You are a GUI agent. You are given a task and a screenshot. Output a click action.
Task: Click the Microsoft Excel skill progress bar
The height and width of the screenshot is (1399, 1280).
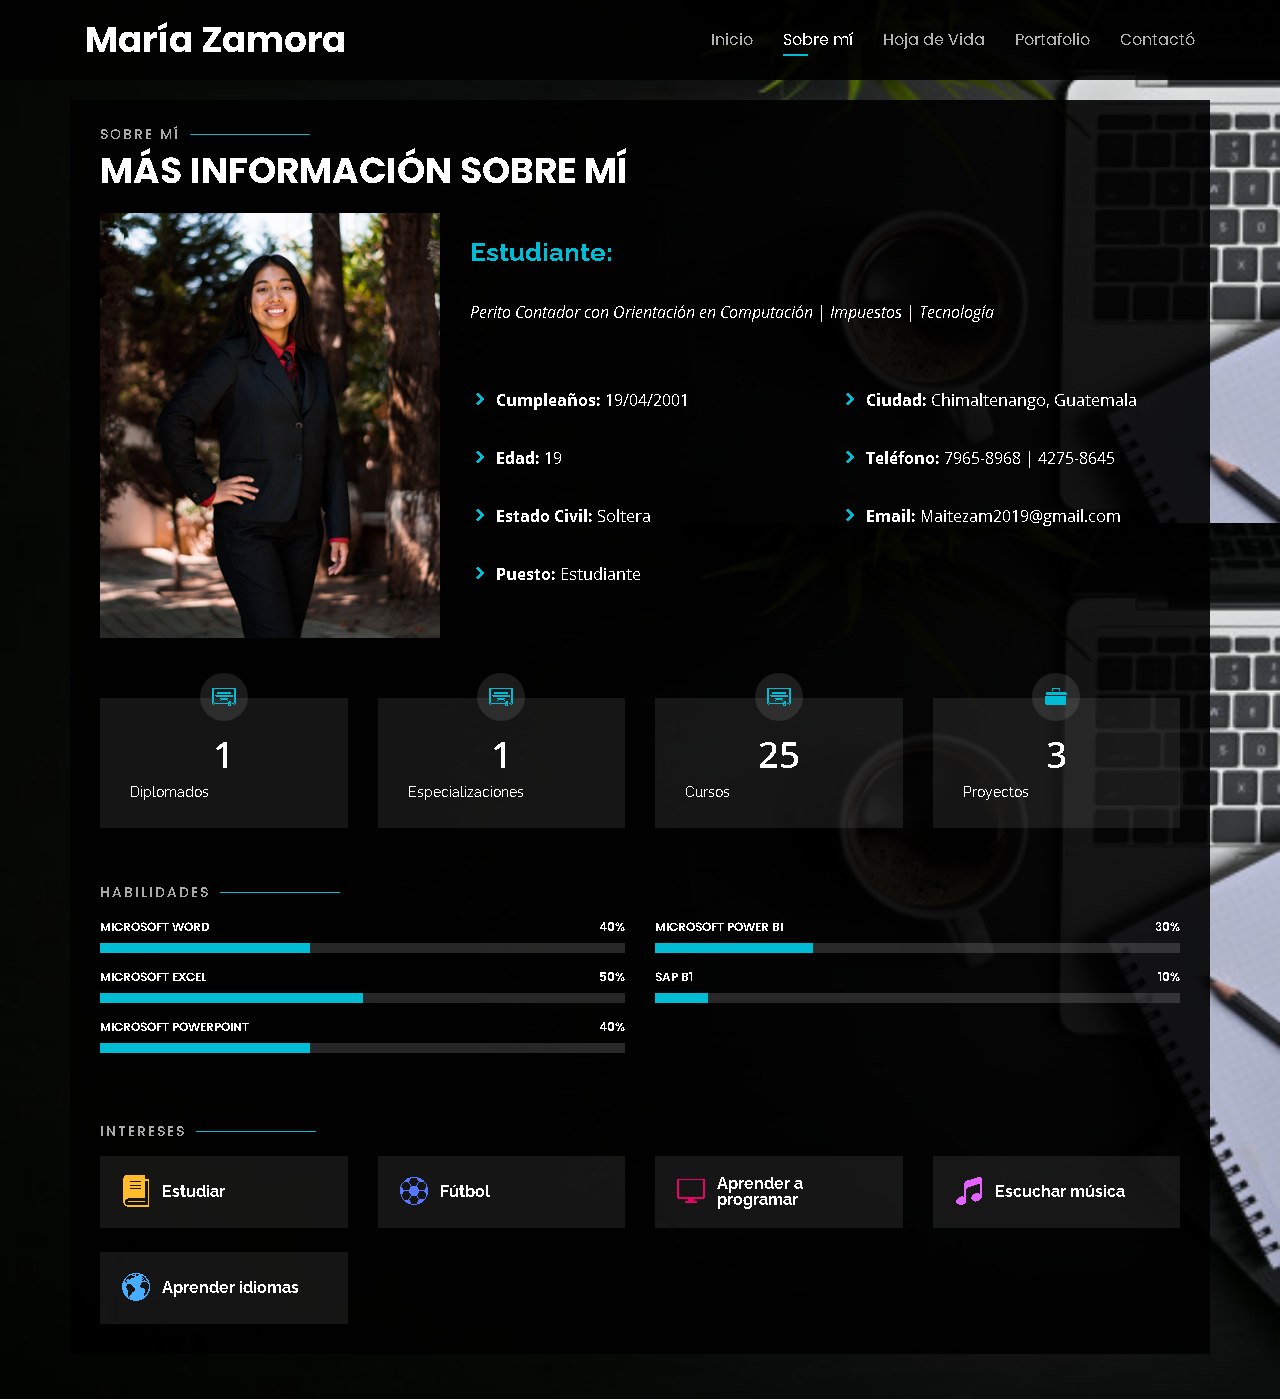coord(362,998)
